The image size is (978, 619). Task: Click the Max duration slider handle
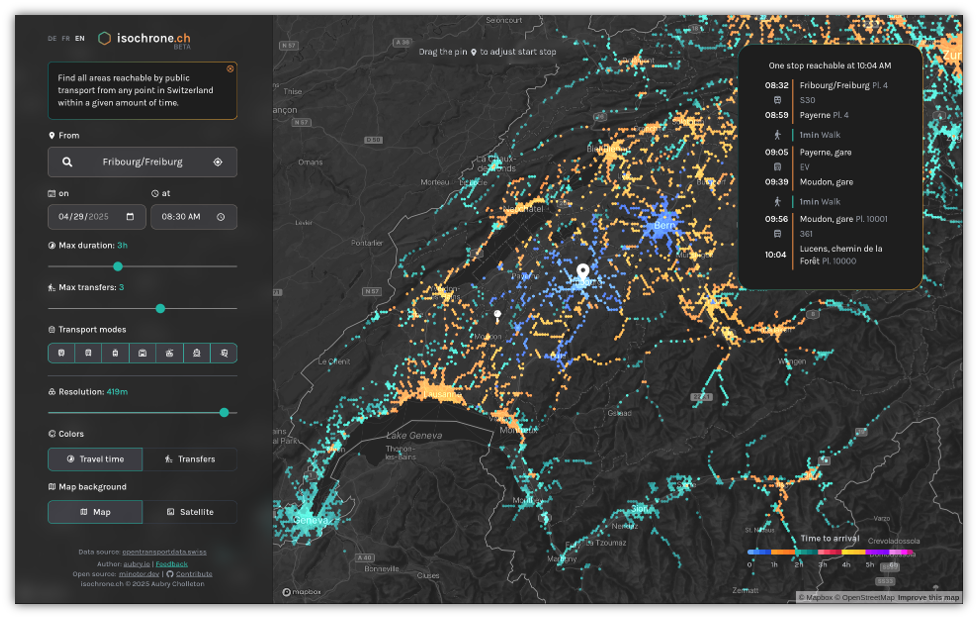(x=118, y=266)
